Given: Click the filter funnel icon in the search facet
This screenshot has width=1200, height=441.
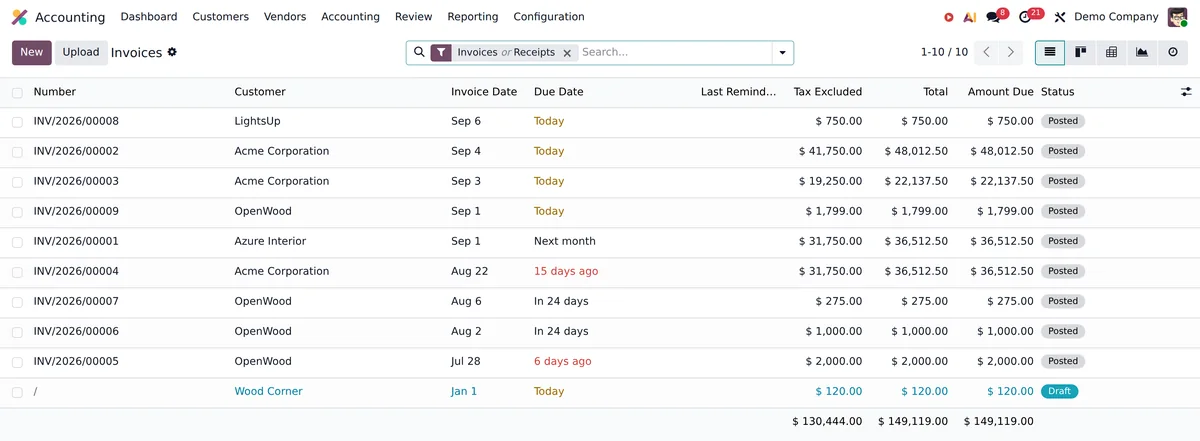Looking at the screenshot, I should coord(441,52).
